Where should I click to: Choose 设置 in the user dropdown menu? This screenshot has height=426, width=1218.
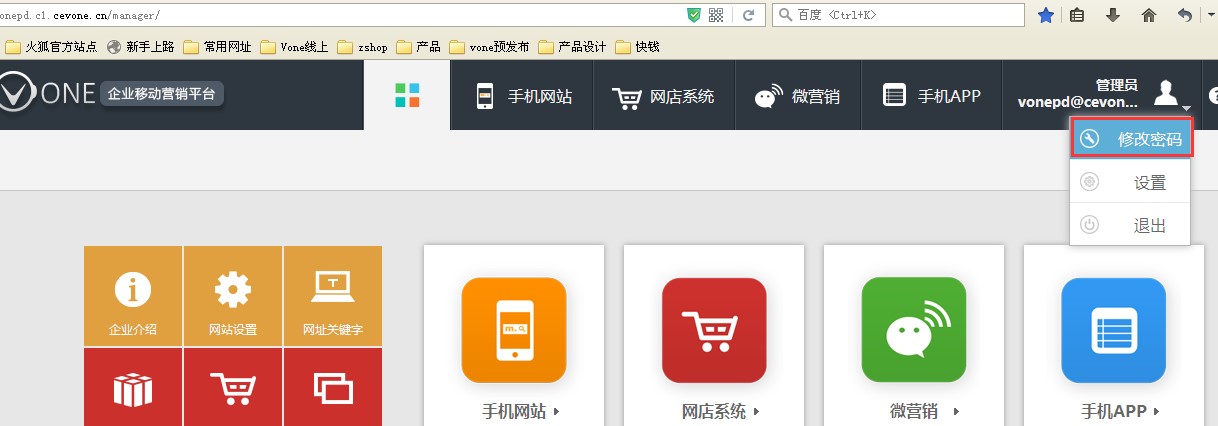click(x=1130, y=183)
